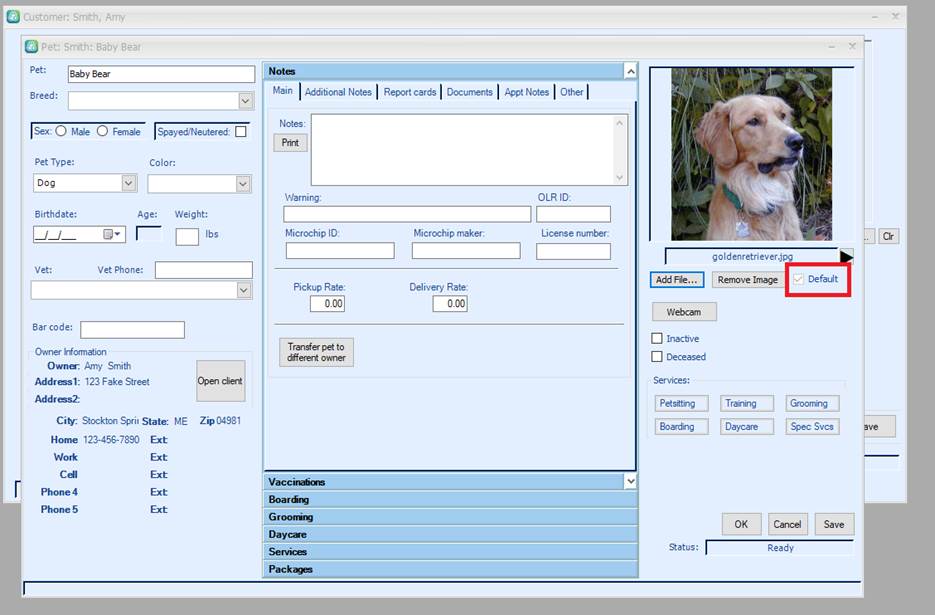Viewport: 935px width, 615px height.
Task: Click Transfer pet to different owner
Action: (x=316, y=352)
